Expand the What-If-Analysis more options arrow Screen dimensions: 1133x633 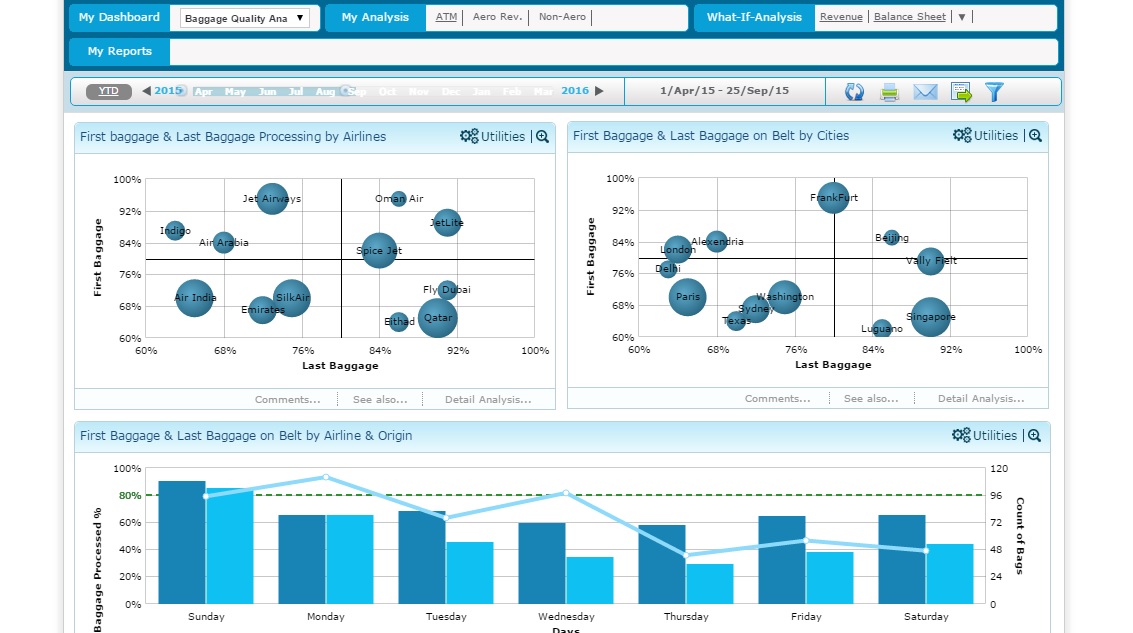coord(962,17)
